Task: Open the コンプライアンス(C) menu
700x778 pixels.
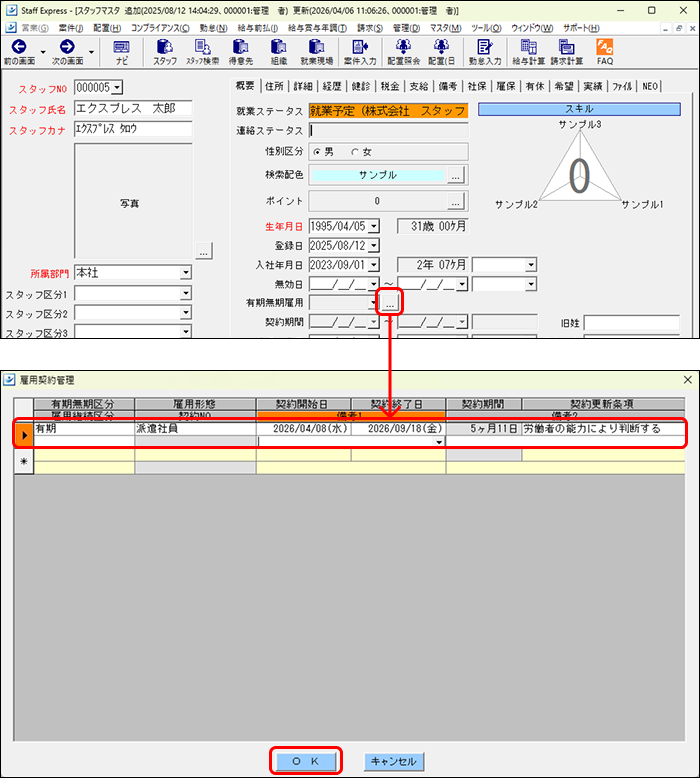Action: click(x=160, y=28)
